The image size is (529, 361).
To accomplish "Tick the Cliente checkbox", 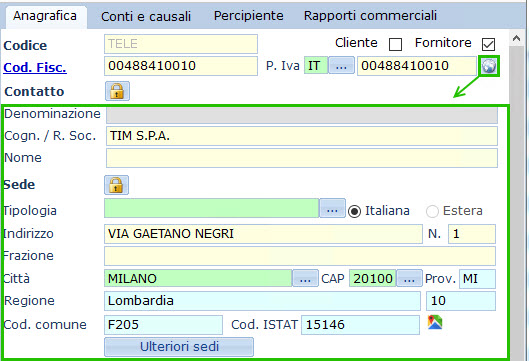I will pos(395,44).
